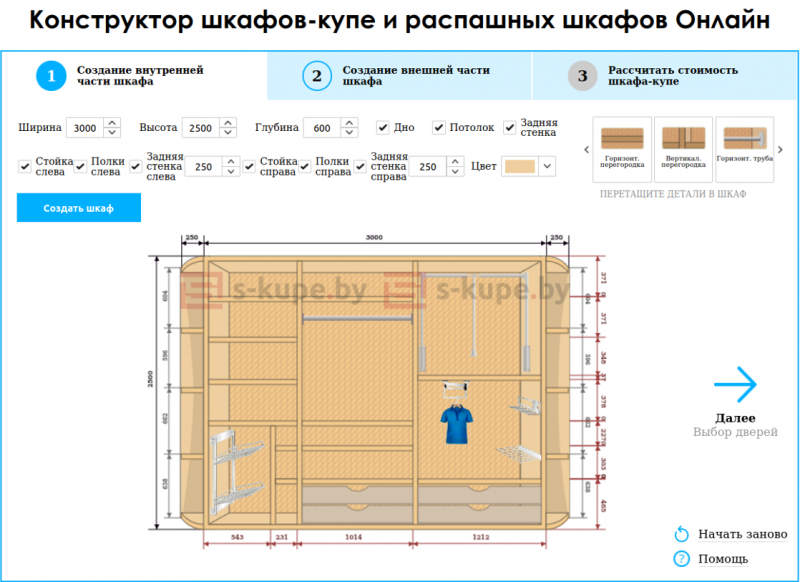
Task: Toggle the Полки справа checkbox
Action: click(305, 166)
